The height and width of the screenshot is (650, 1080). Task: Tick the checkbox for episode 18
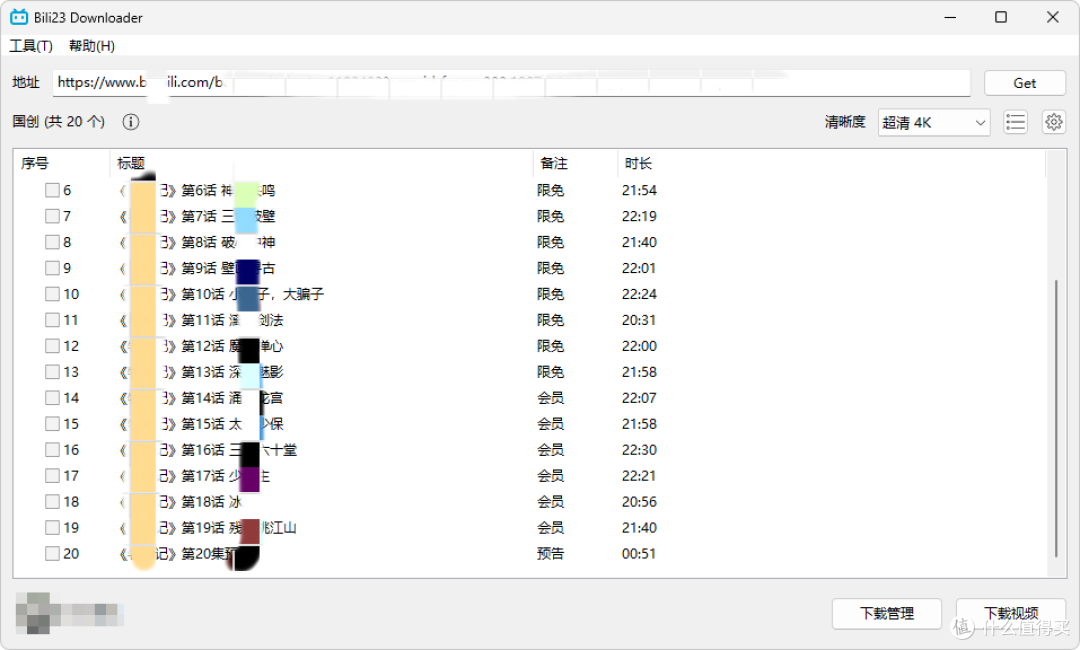(x=52, y=502)
